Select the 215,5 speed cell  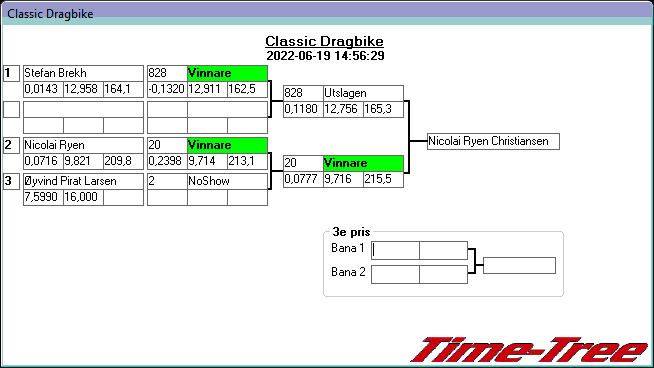[383, 179]
